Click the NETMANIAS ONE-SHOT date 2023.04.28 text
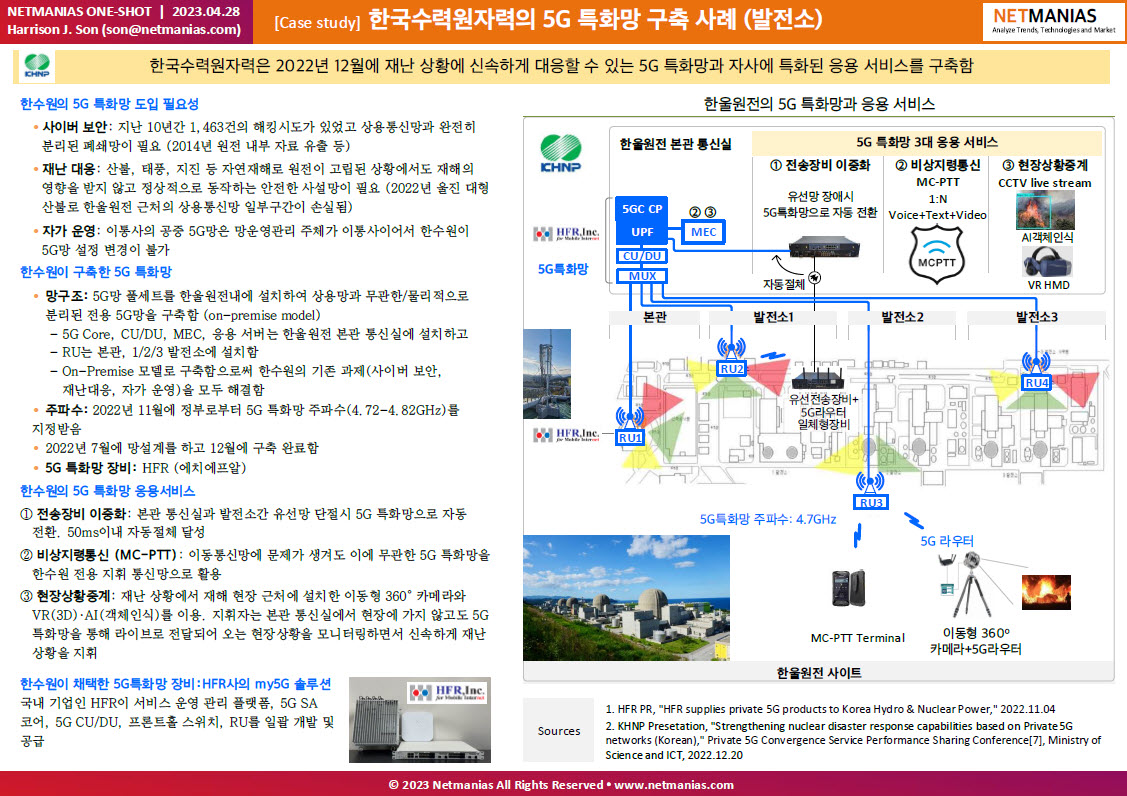The width and height of the screenshot is (1127, 796). (124, 12)
